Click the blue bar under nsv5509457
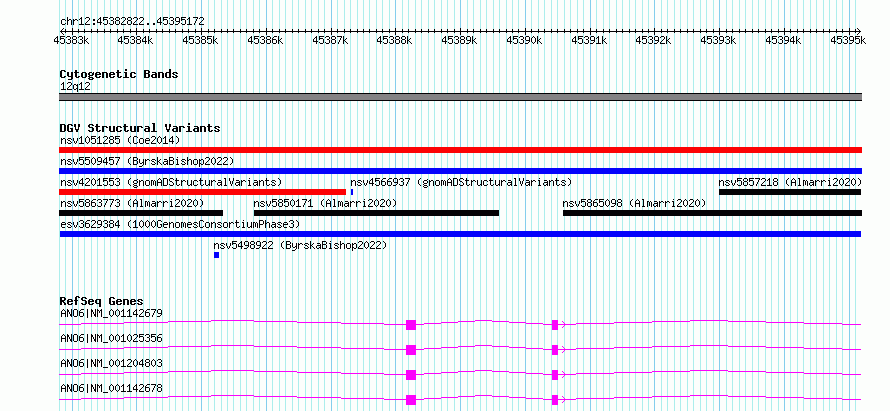 click(x=460, y=171)
